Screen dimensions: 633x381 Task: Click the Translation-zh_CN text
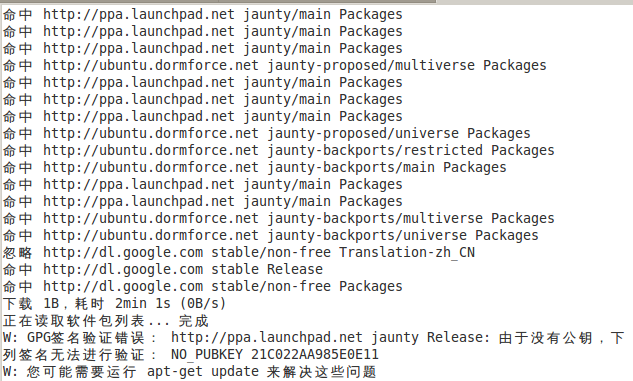coord(407,253)
